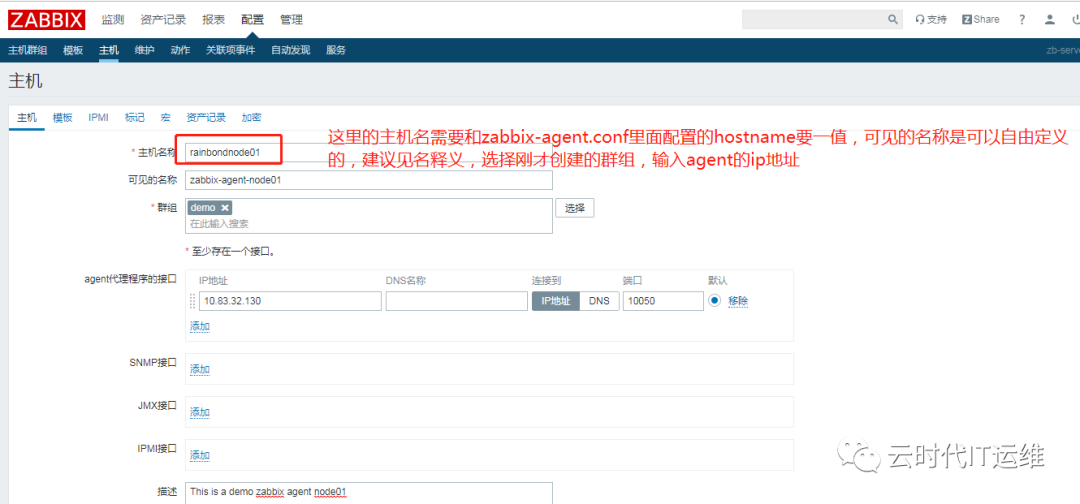Open the user profile icon
This screenshot has width=1080, height=504.
1050,19
